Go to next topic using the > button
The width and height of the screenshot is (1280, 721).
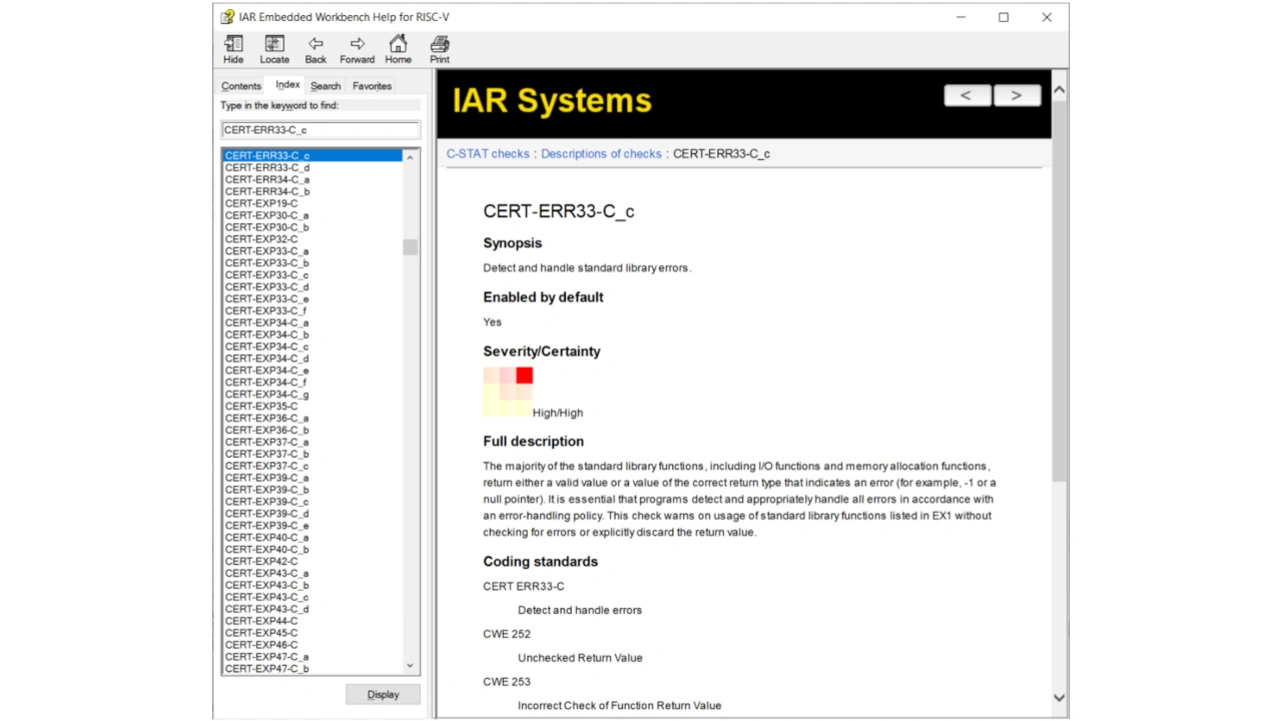(x=1016, y=95)
